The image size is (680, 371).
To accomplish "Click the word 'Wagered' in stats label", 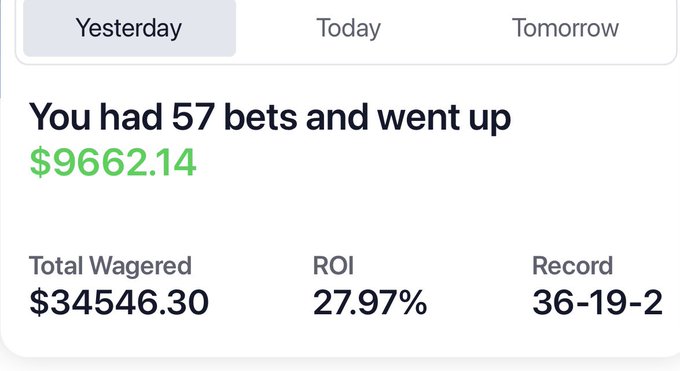I will (x=141, y=266).
